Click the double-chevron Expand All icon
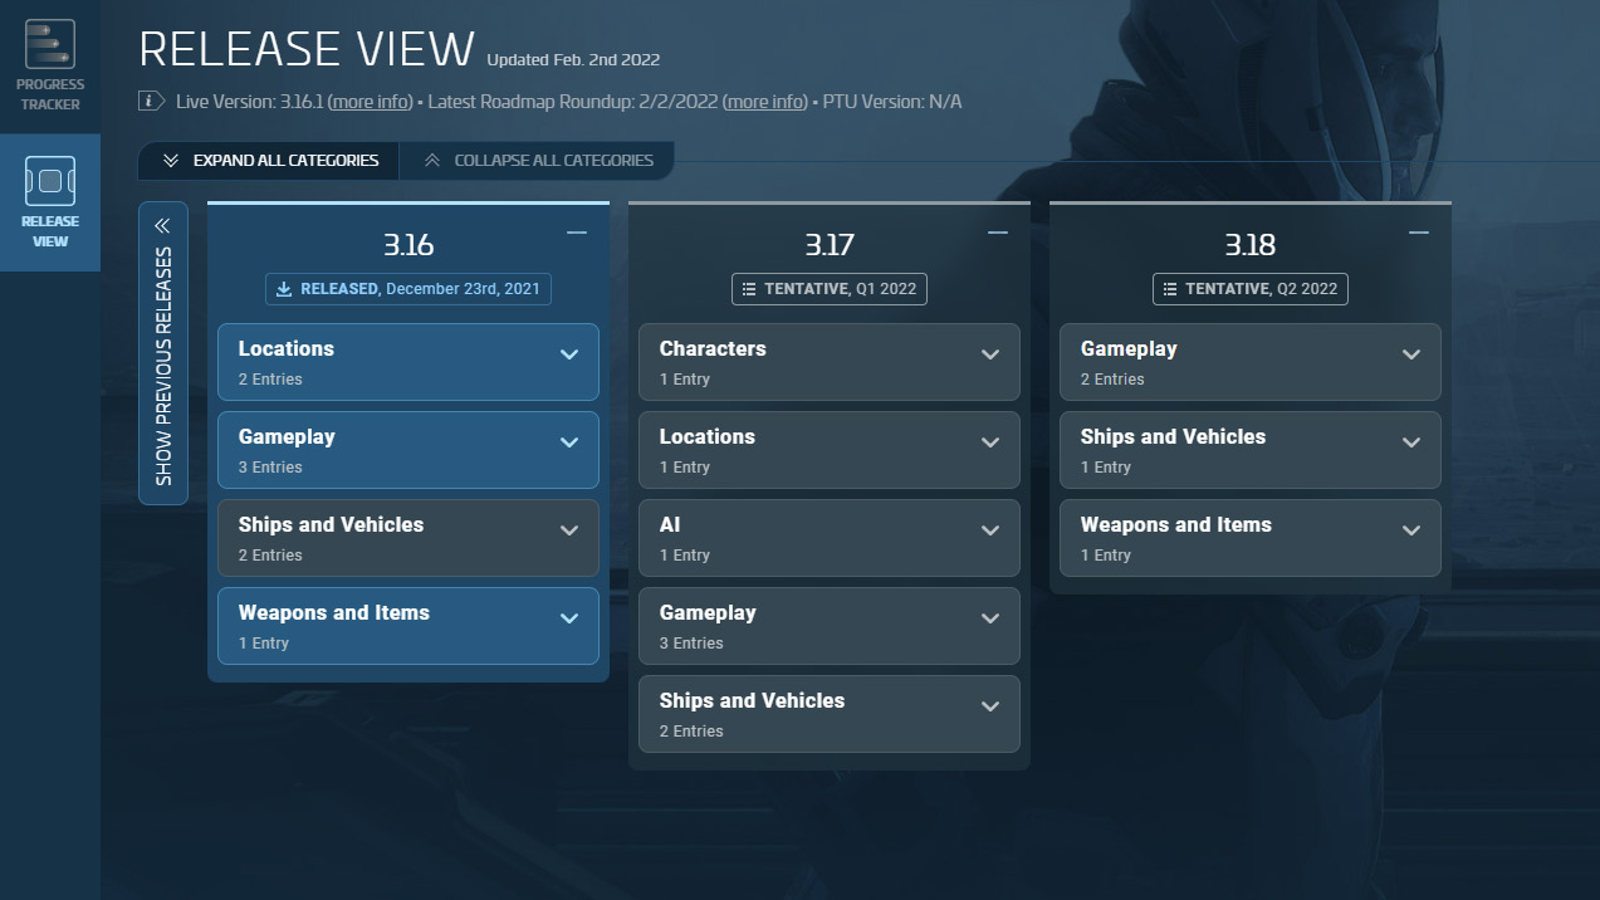Image resolution: width=1600 pixels, height=900 pixels. click(171, 161)
